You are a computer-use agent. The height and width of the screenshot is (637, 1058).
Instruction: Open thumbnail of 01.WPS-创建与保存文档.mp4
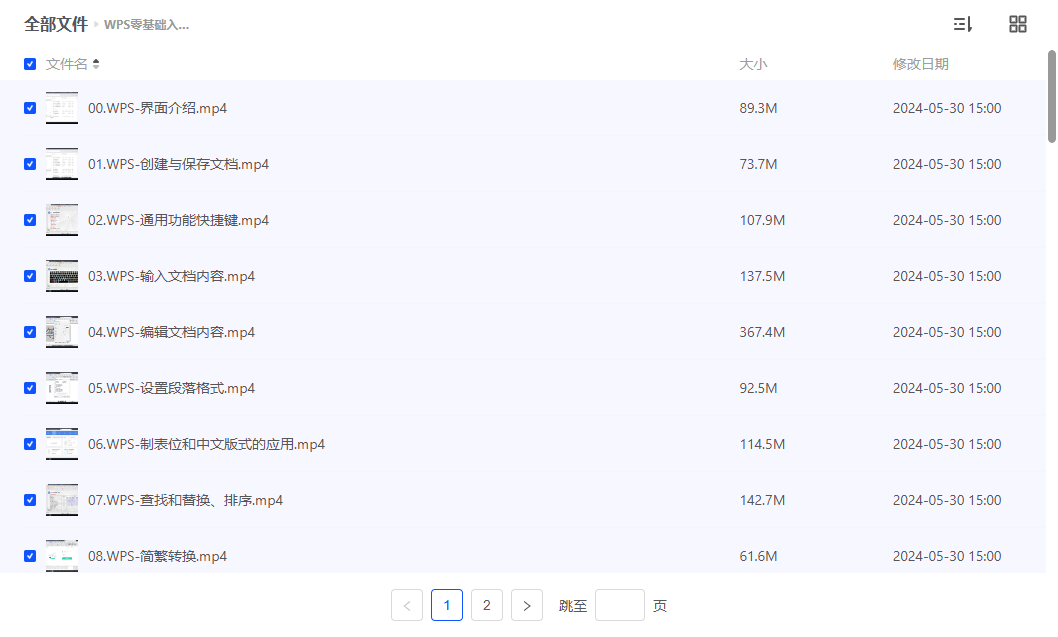point(62,164)
